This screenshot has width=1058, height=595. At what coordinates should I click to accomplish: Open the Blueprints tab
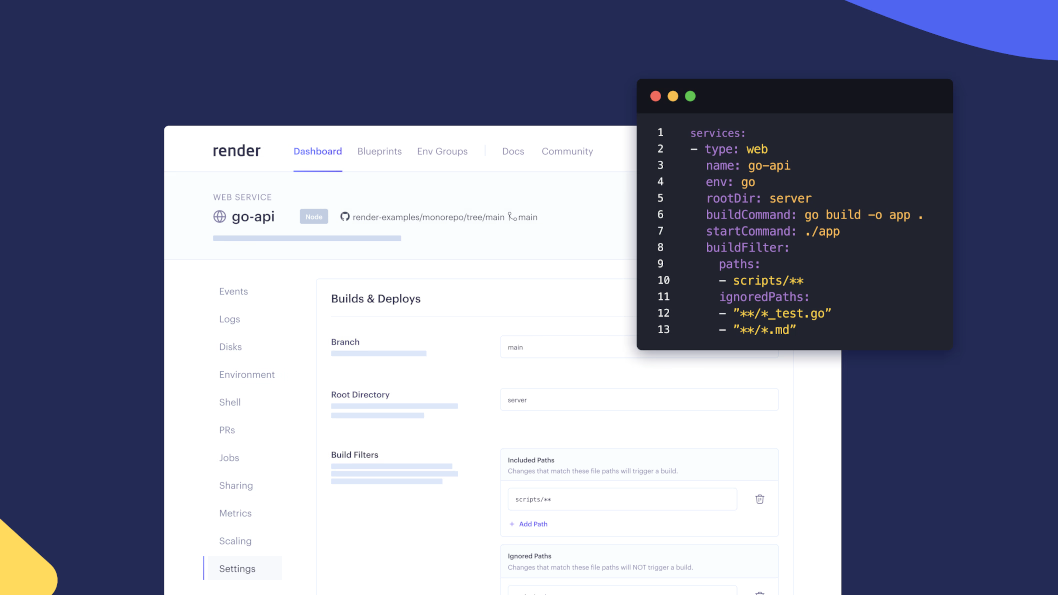(379, 152)
